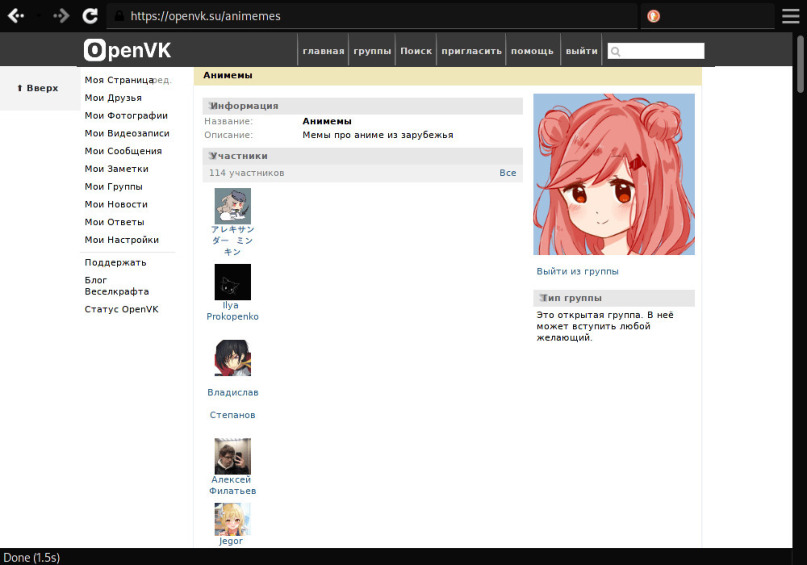Click the Вверх button
The height and width of the screenshot is (565, 807).
38,88
